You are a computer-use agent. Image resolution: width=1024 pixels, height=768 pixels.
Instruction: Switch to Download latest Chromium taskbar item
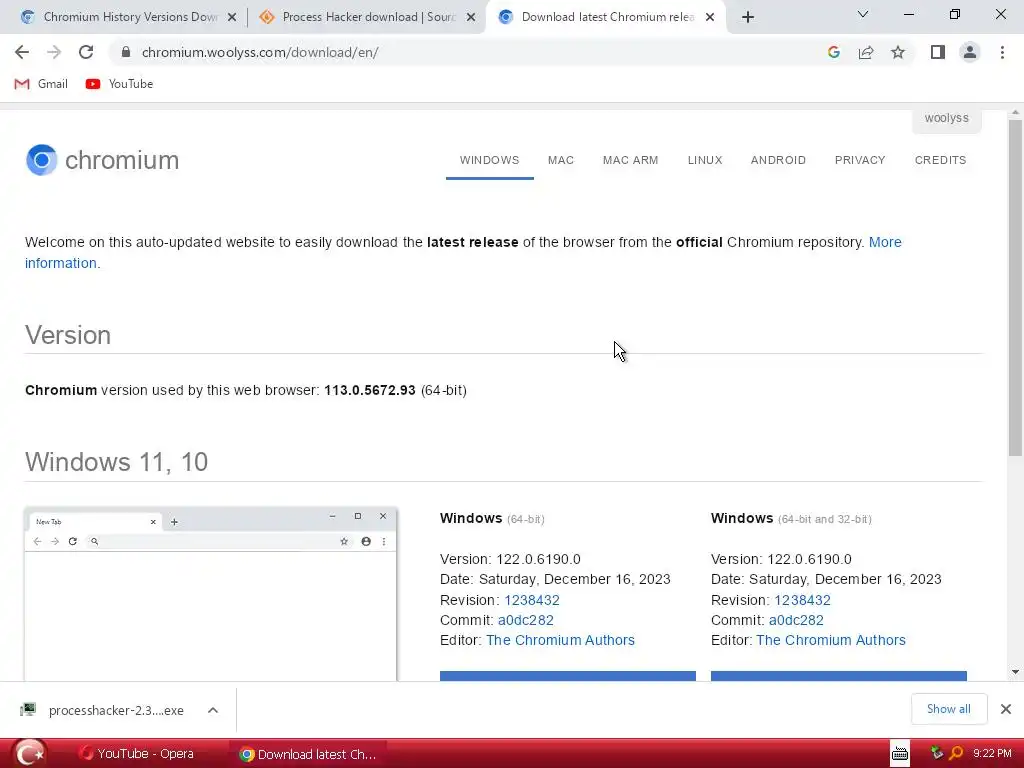tap(308, 754)
